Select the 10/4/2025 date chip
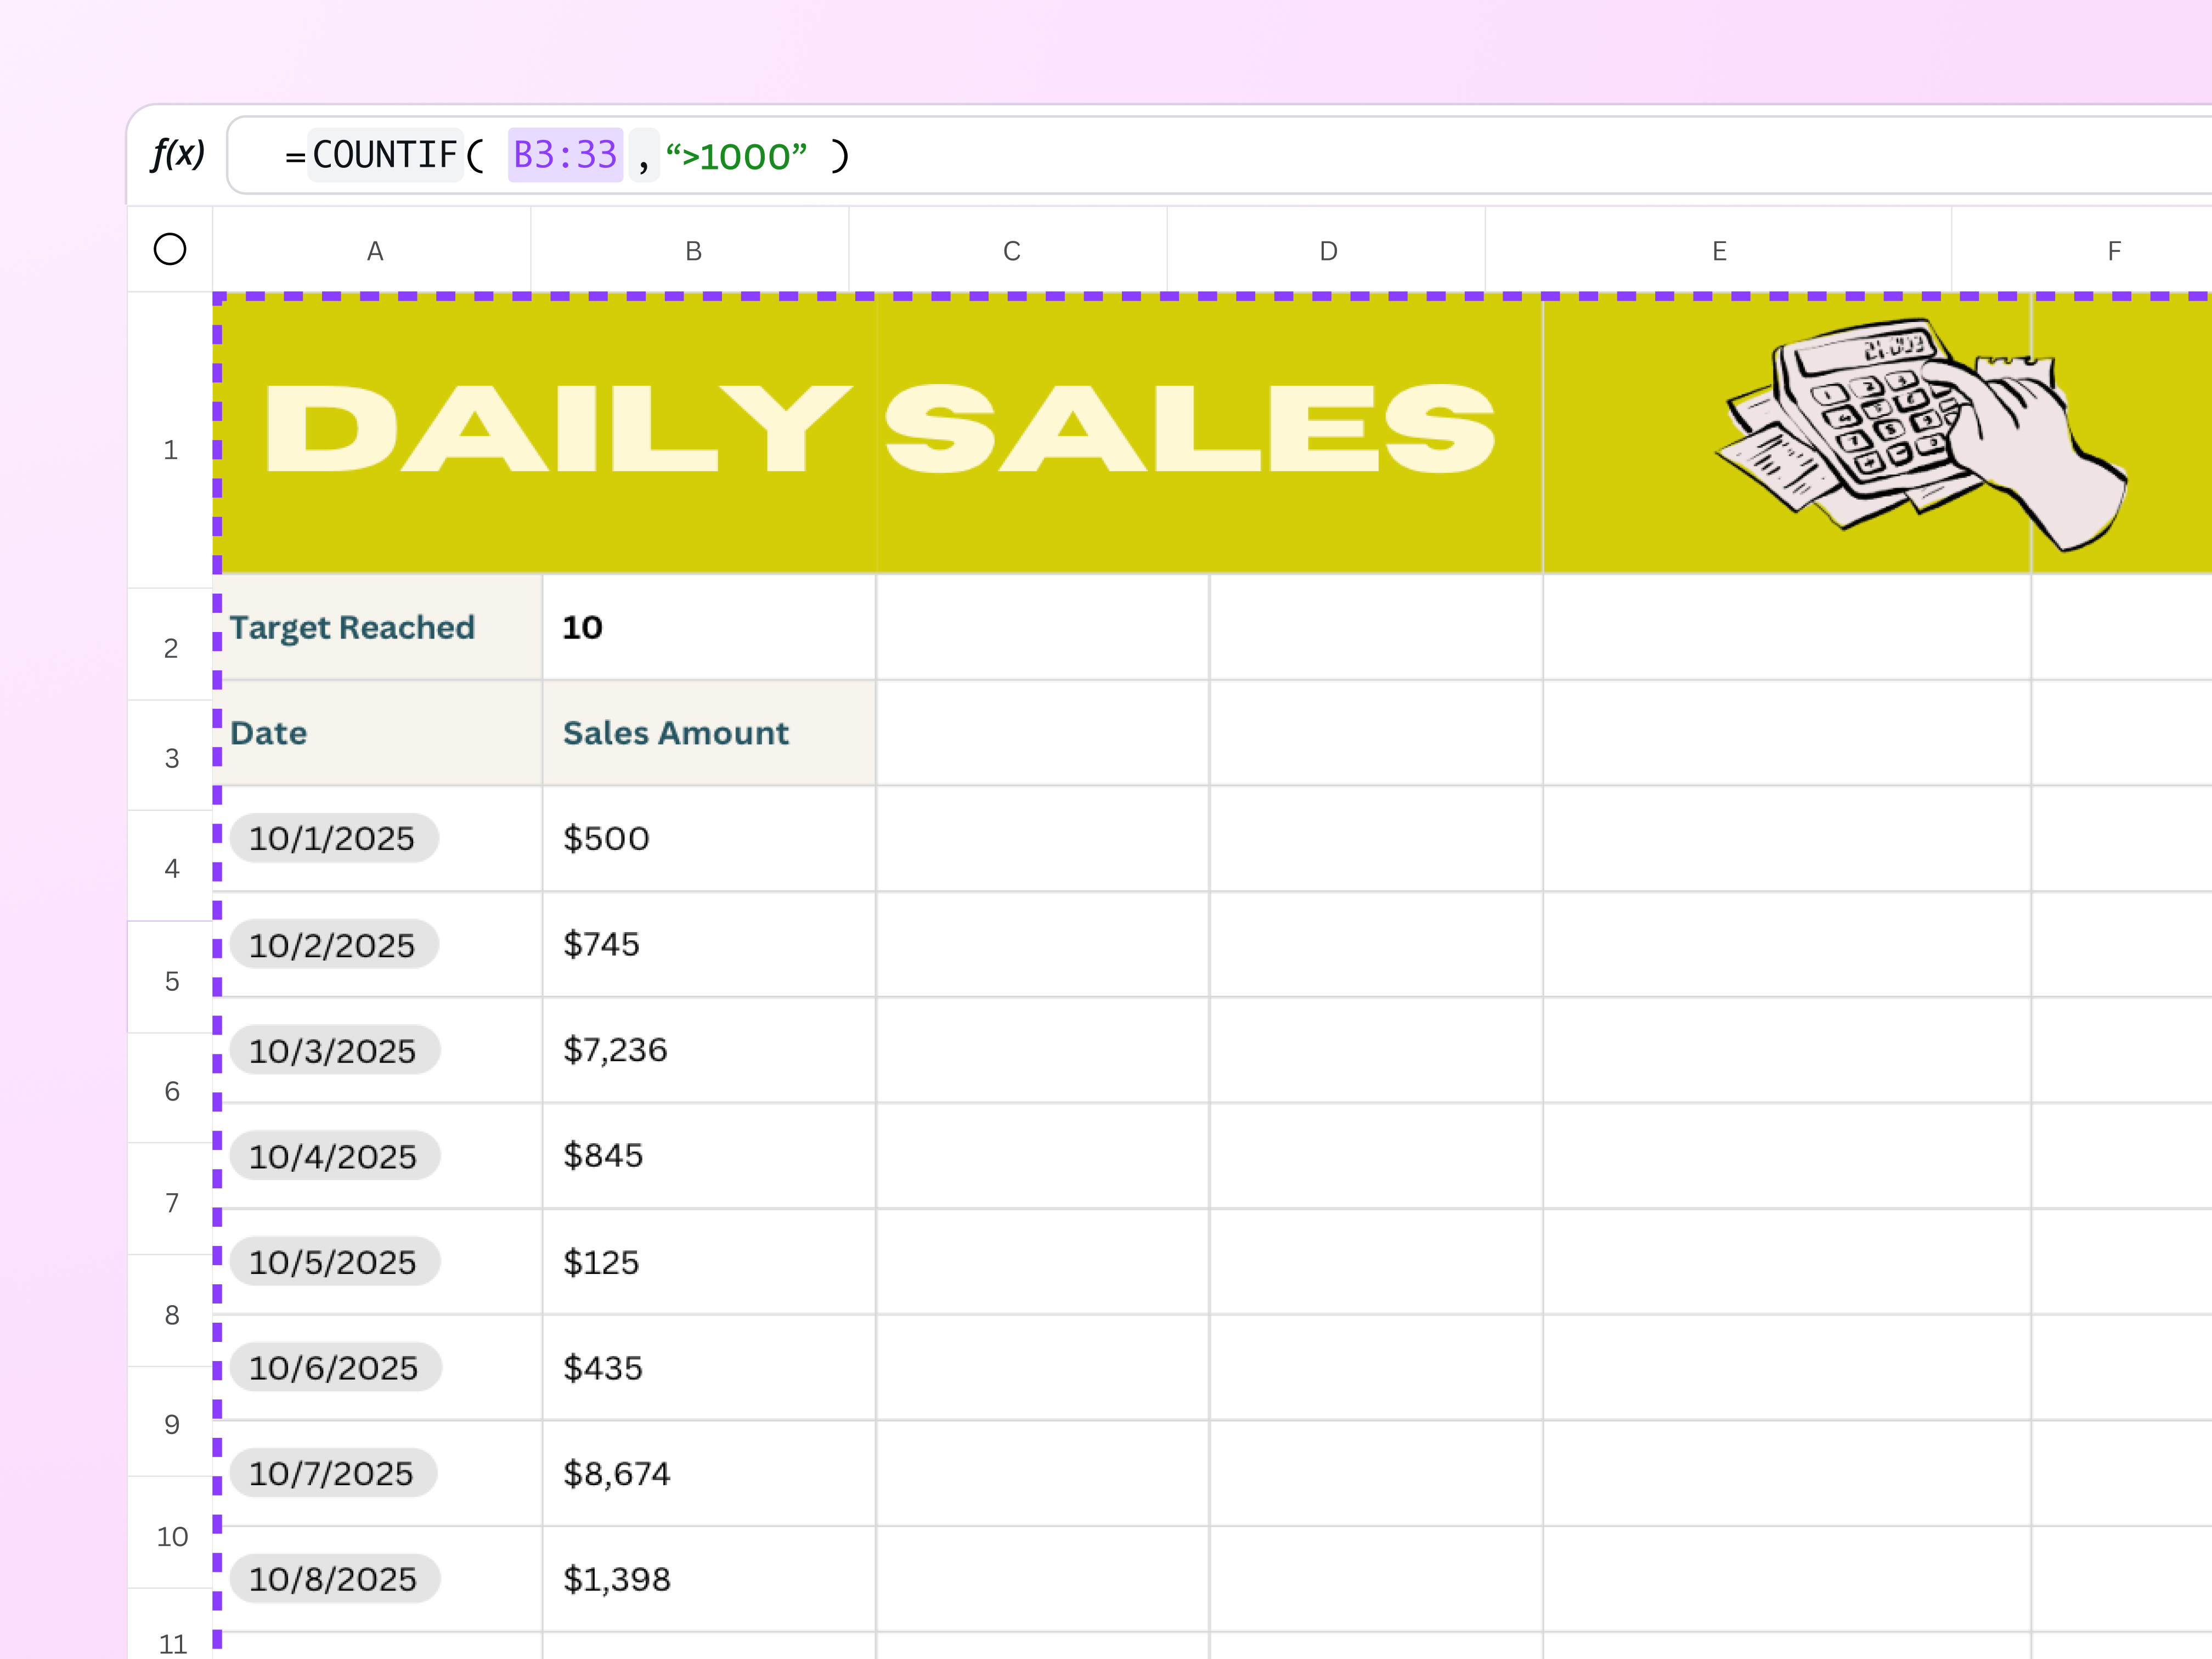The height and width of the screenshot is (1659, 2212). coord(334,1156)
